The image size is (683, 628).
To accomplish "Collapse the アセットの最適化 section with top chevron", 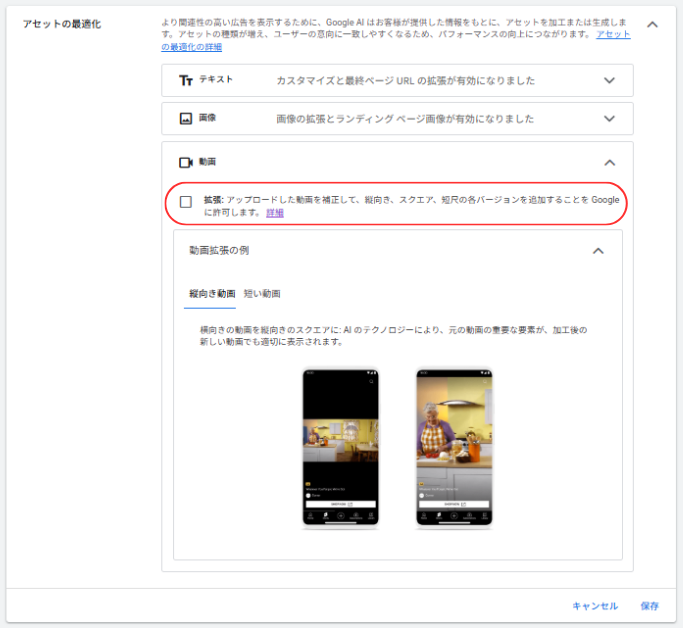I will (x=652, y=24).
